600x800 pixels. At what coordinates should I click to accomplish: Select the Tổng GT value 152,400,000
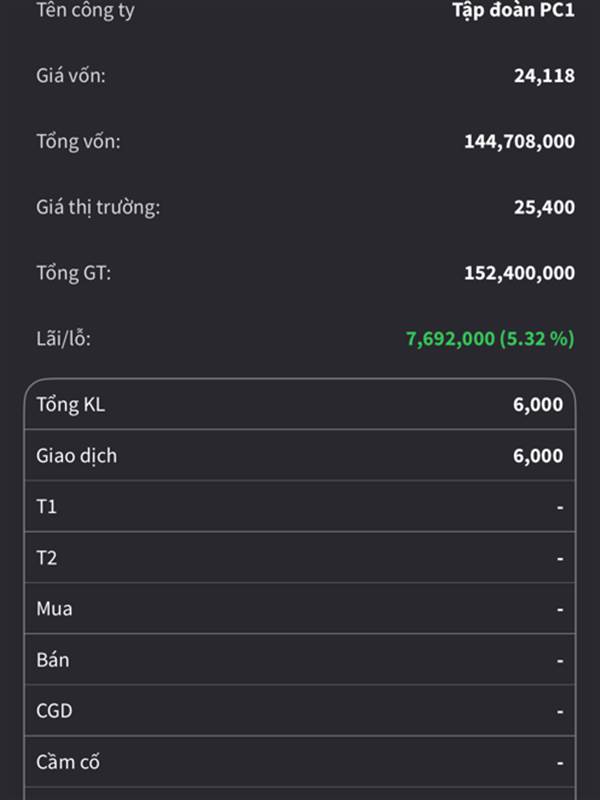click(x=519, y=273)
